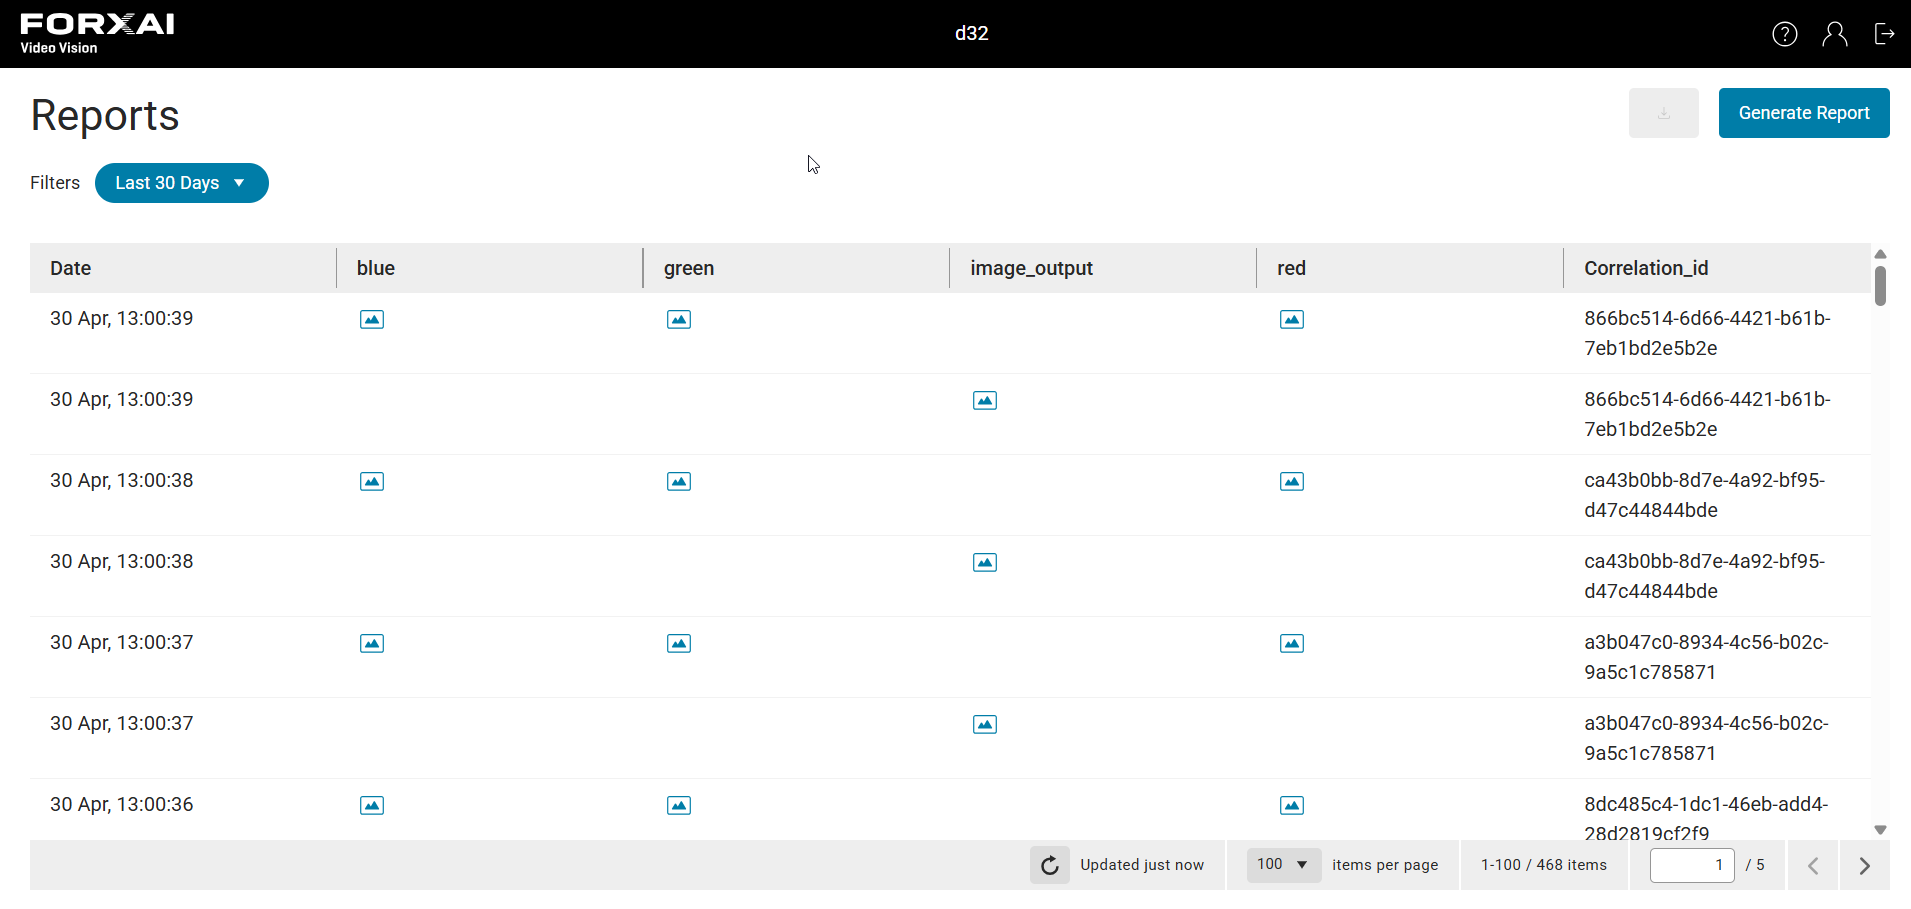Open red image for first 13:00:39 row
Image resolution: width=1911 pixels, height=909 pixels.
(x=1292, y=320)
